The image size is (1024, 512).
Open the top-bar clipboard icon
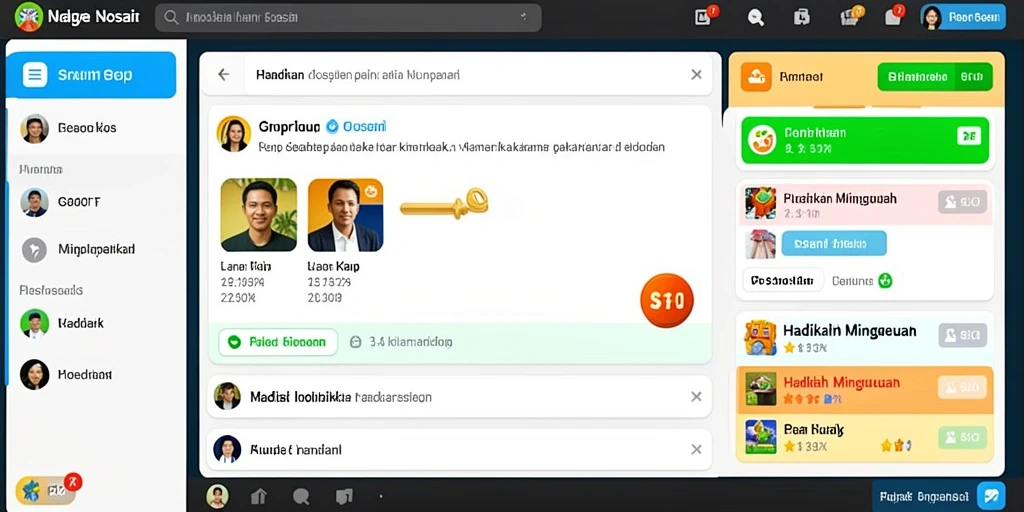coord(801,17)
